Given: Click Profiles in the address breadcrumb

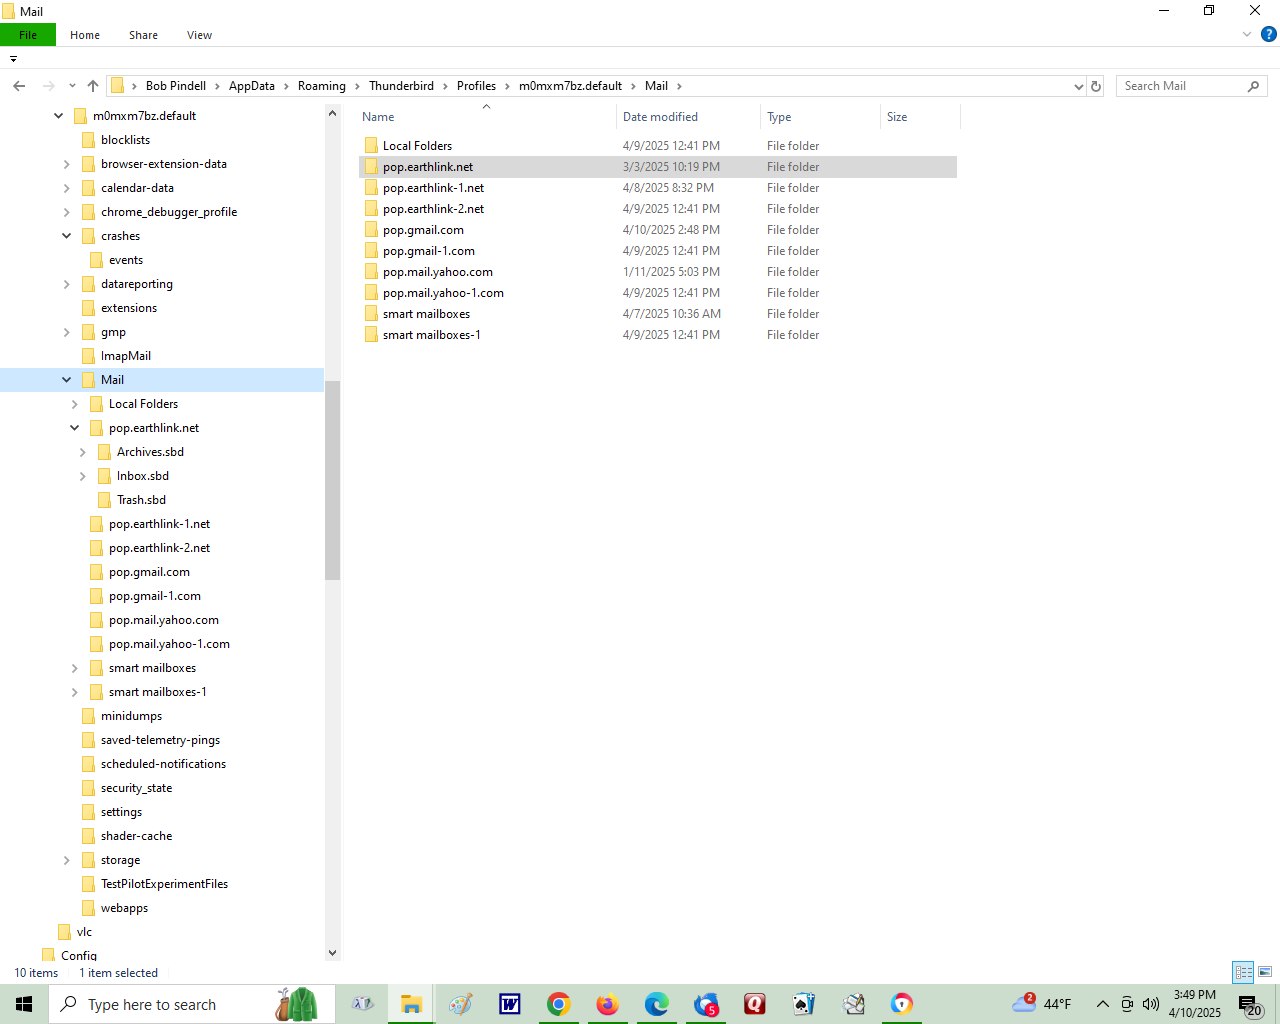Looking at the screenshot, I should pyautogui.click(x=476, y=86).
